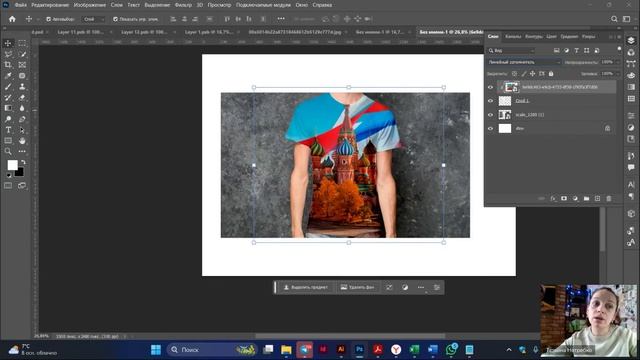This screenshot has height=360, width=640.
Task: Open more options ellipsis in options bar
Action: tap(281, 19)
